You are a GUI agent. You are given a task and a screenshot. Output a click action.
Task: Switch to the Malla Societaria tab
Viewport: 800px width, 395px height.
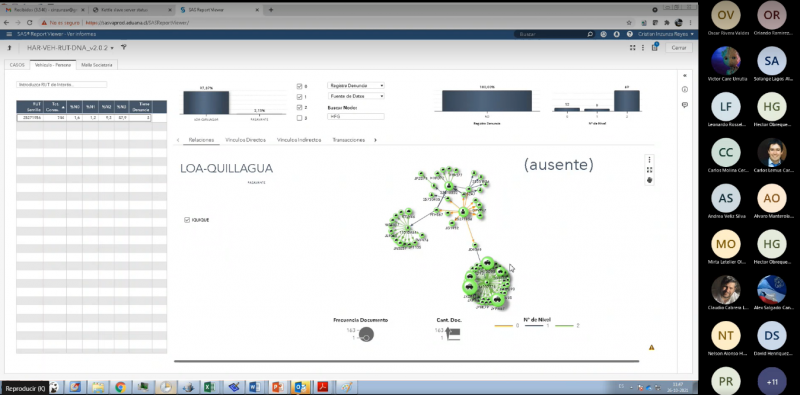[x=97, y=65]
